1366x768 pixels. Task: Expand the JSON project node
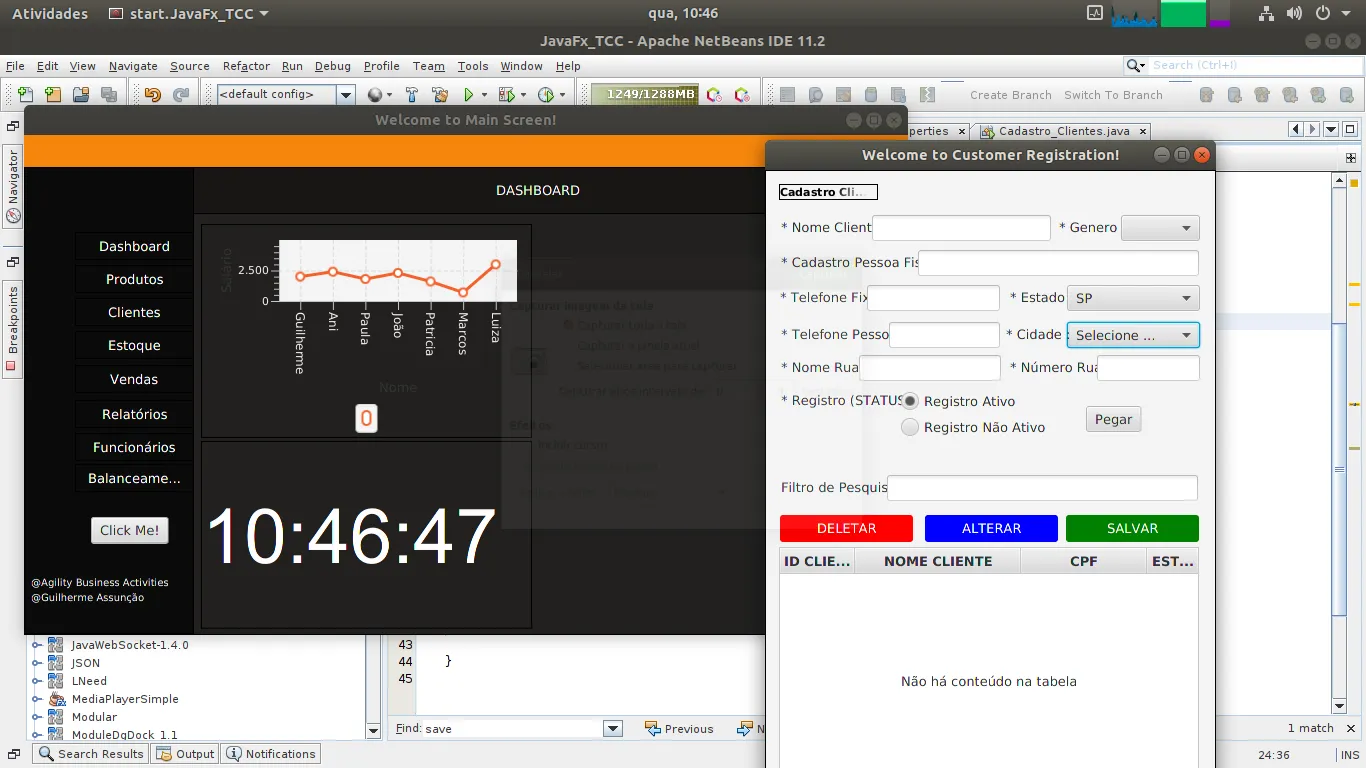[38, 663]
